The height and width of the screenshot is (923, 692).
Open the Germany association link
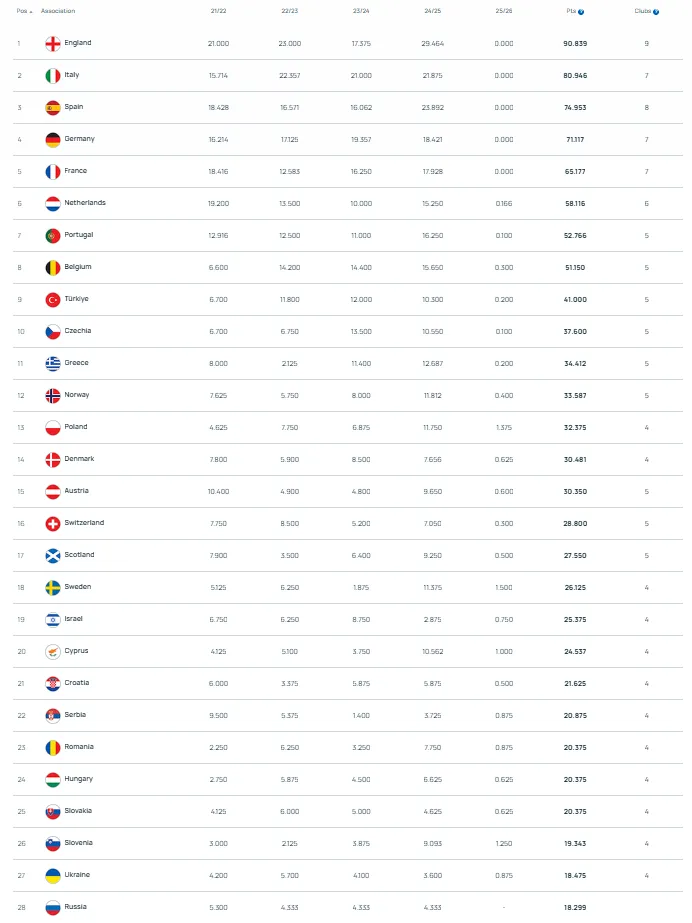[x=79, y=138]
